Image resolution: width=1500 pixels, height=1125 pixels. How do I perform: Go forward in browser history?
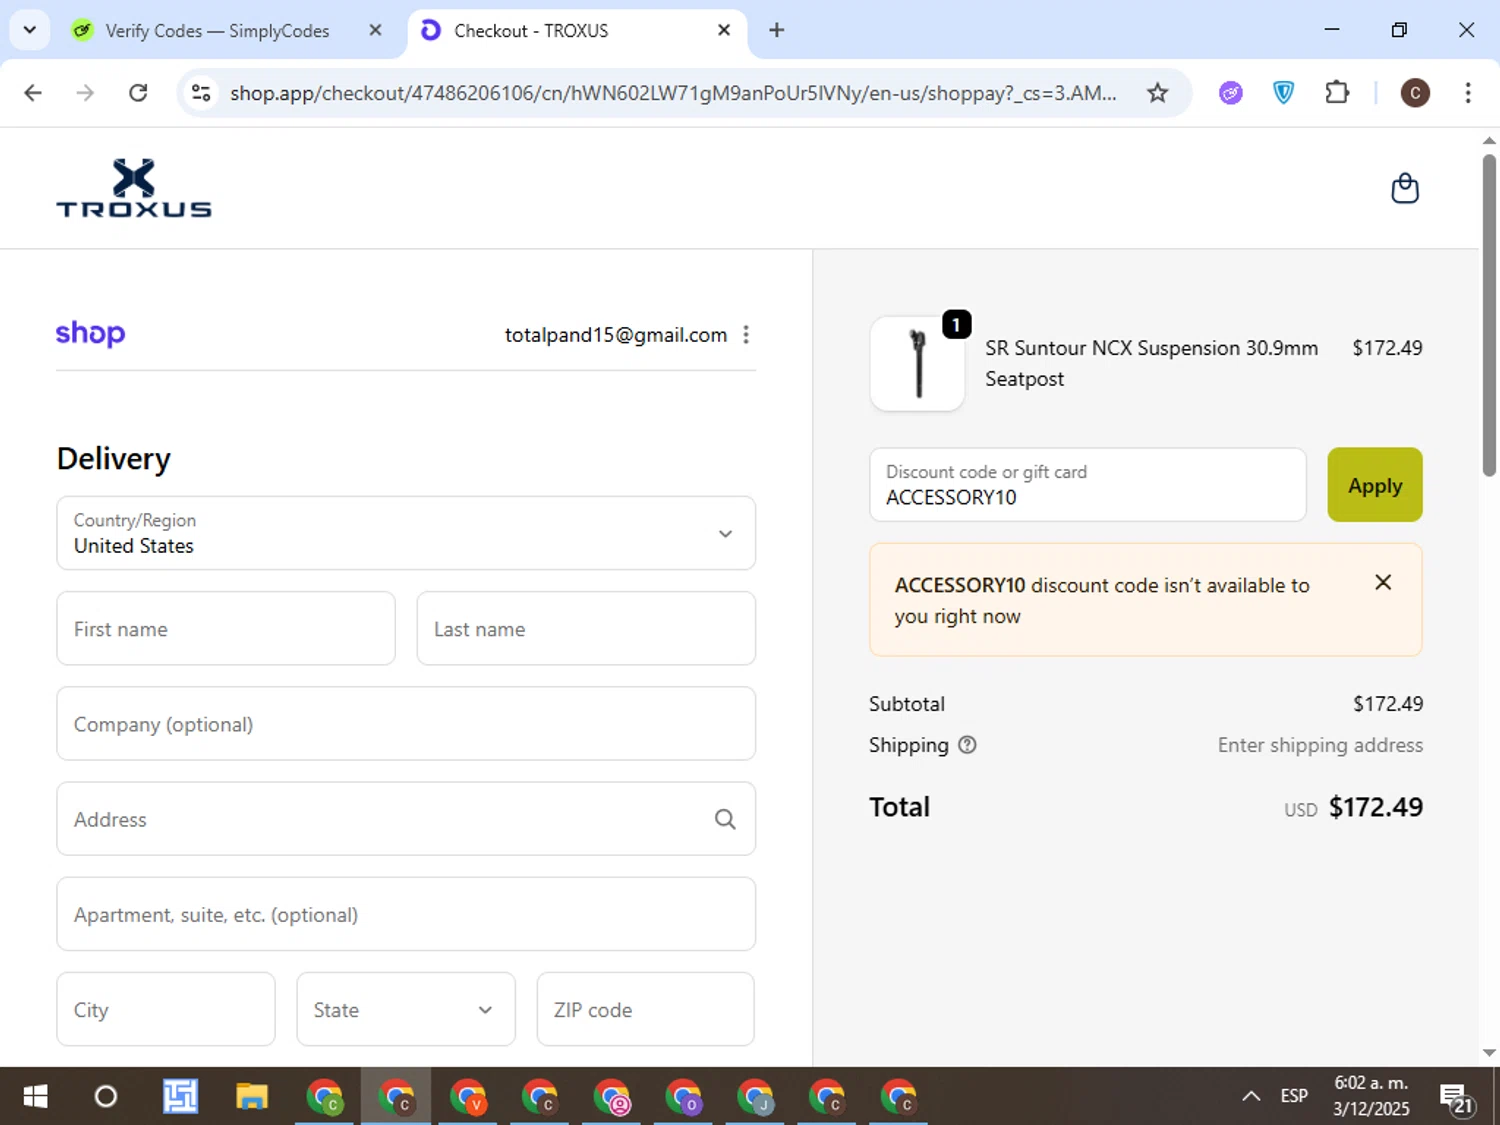pyautogui.click(x=85, y=93)
